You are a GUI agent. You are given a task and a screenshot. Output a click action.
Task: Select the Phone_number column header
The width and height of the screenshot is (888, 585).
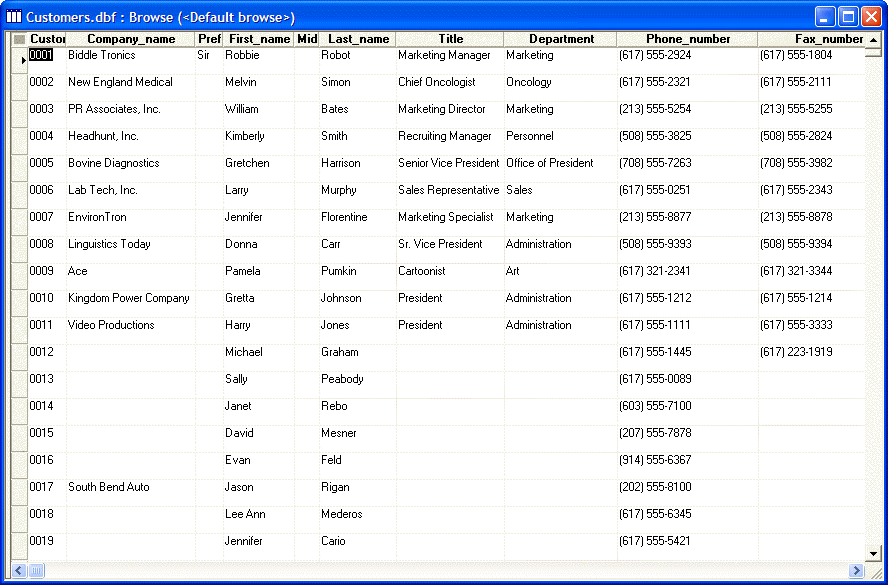[x=688, y=39]
